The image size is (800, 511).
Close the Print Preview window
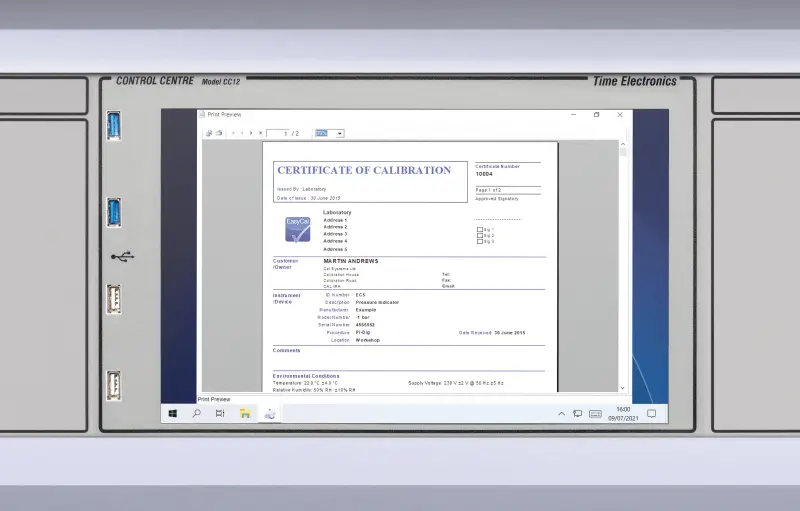(620, 115)
